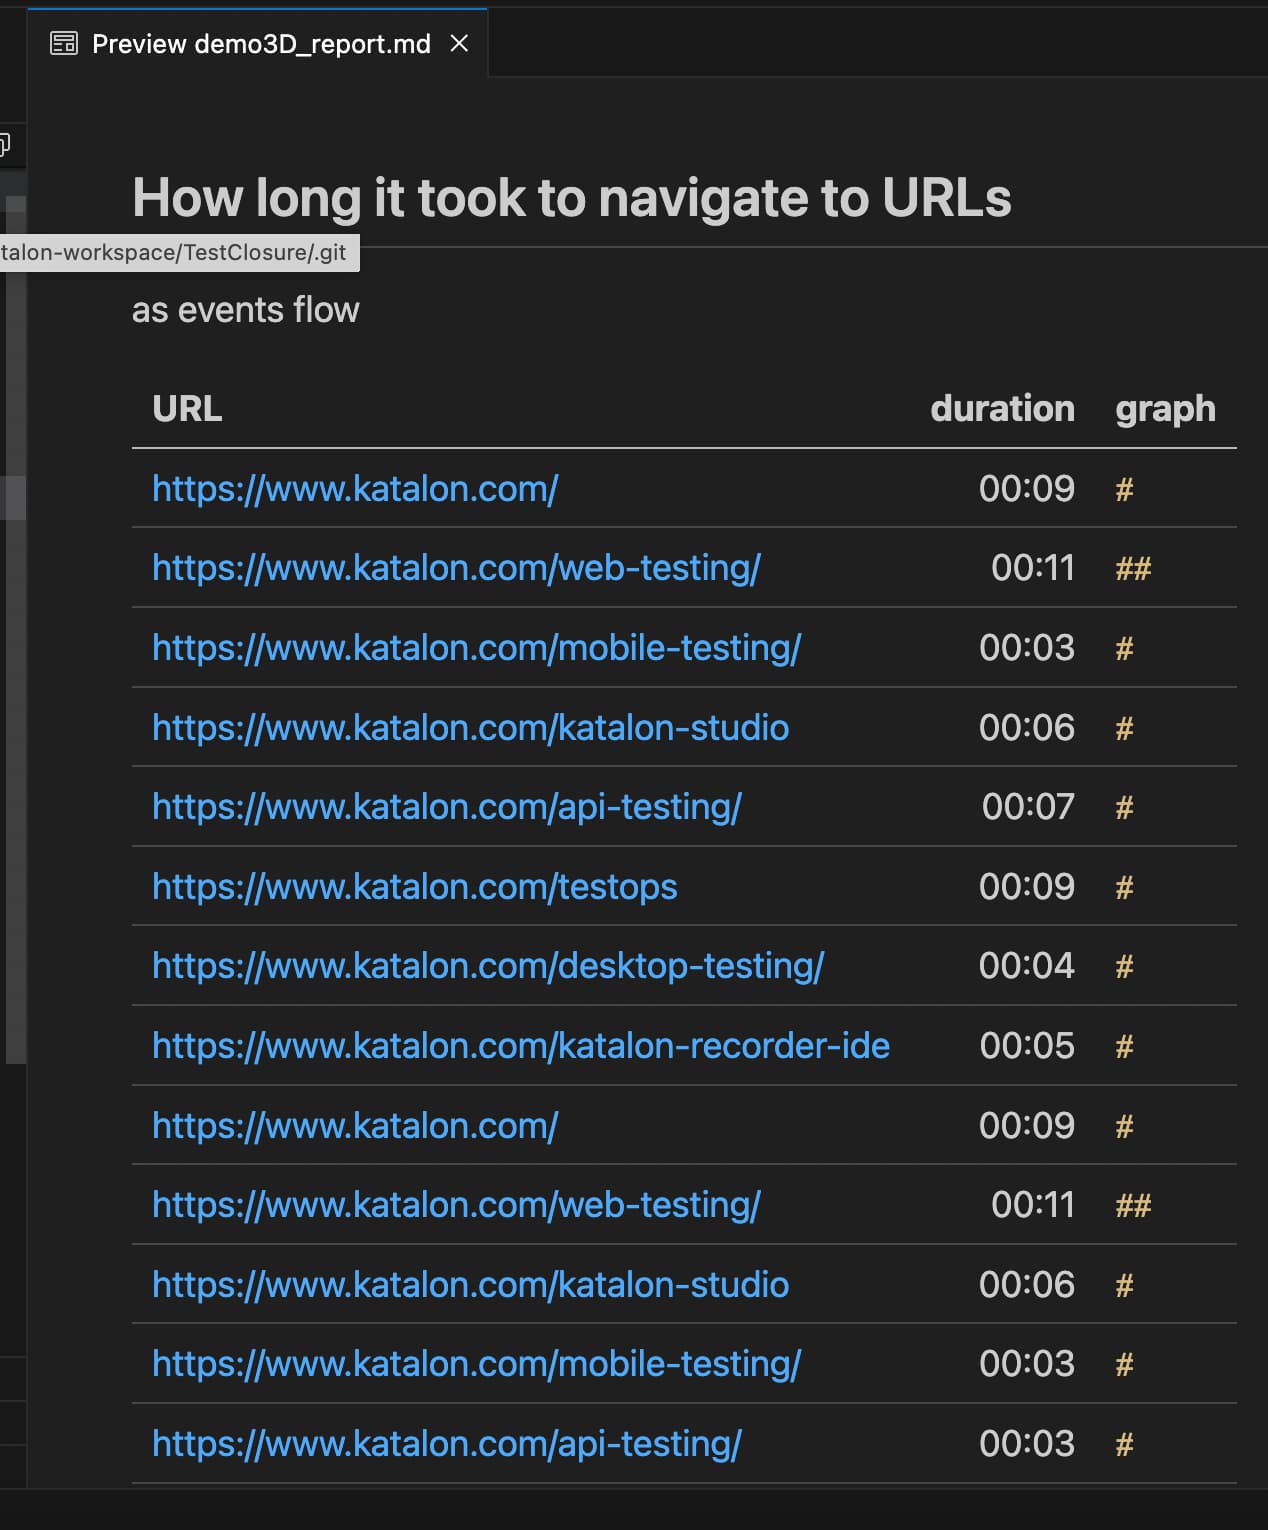Open the desktop-testing URL link

[487, 966]
